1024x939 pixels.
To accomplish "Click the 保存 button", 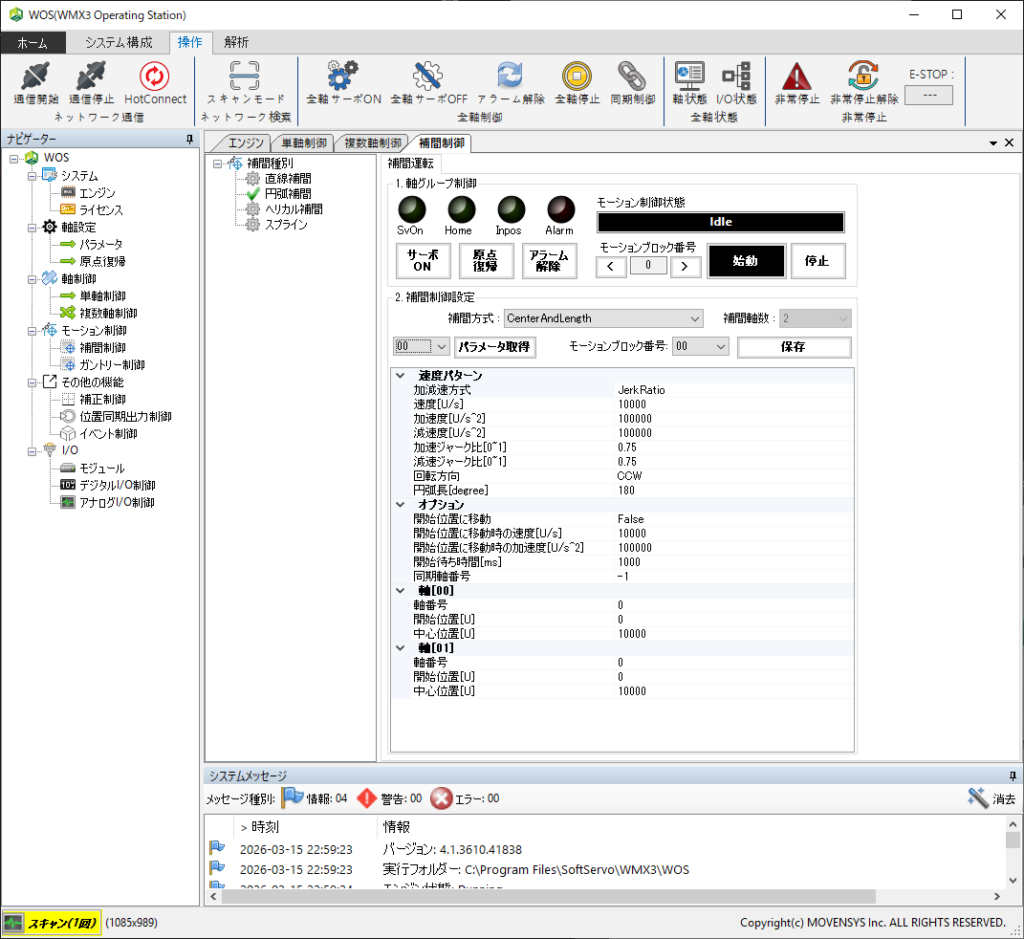I will 793,347.
